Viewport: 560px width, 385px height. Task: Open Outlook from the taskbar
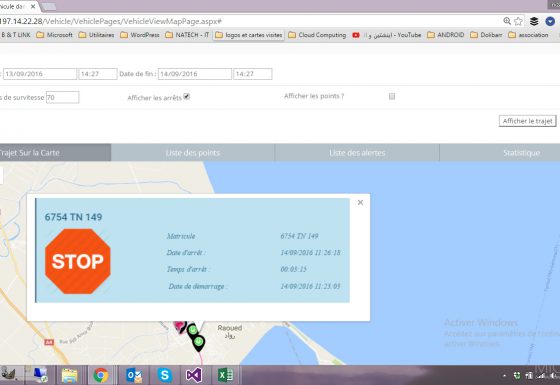[134, 375]
